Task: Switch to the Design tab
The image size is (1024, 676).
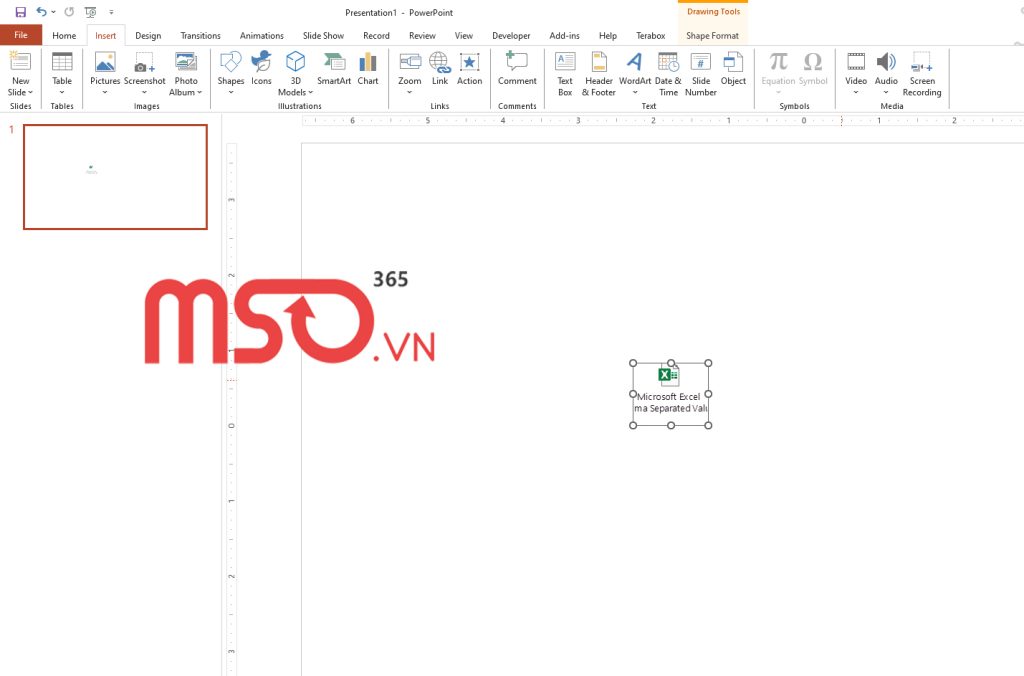Action: click(x=148, y=35)
